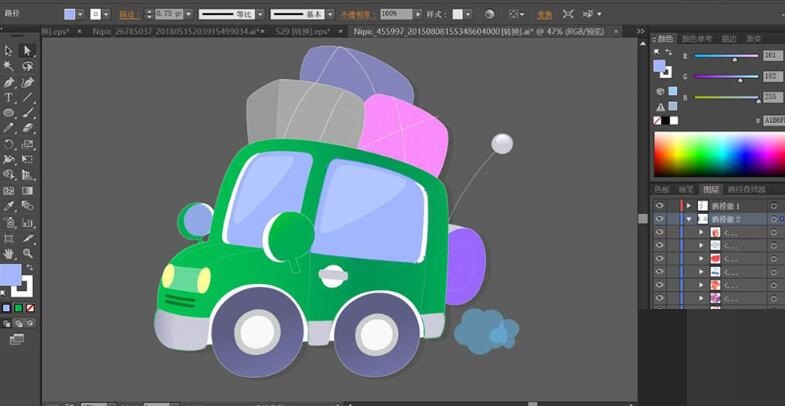Select the Hand tool

[8, 254]
